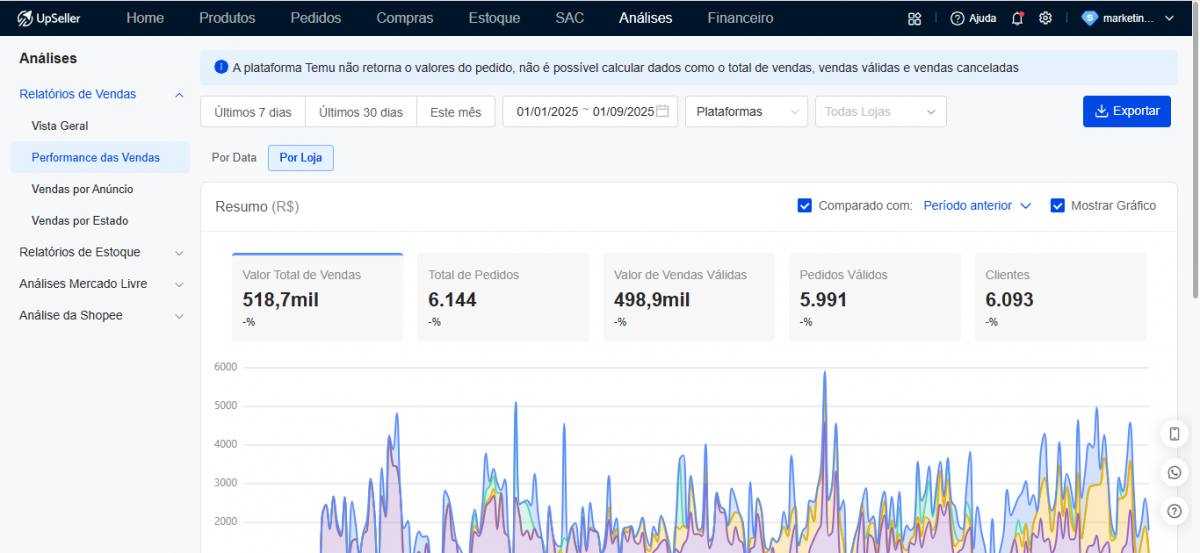
Task: Open Vendas por Estado report
Action: pos(80,220)
